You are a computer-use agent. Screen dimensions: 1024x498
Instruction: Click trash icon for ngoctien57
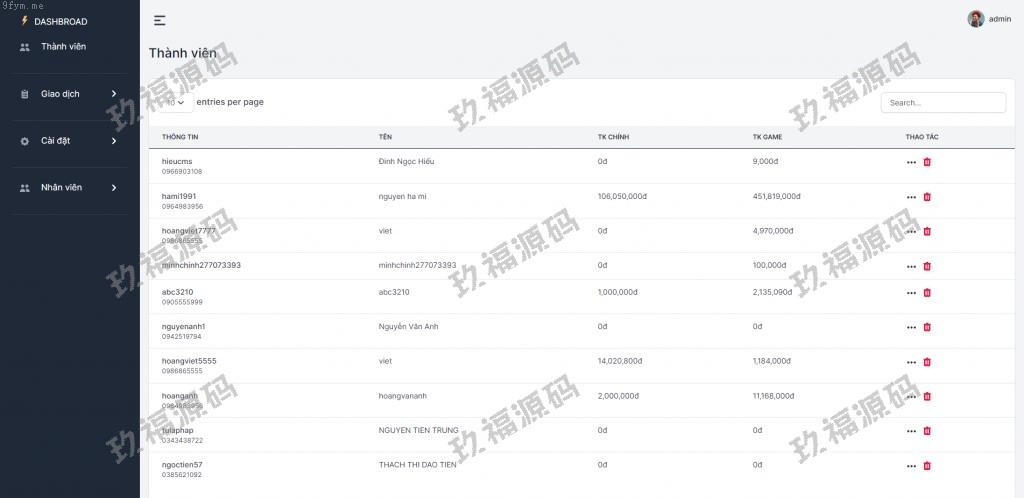(x=927, y=465)
